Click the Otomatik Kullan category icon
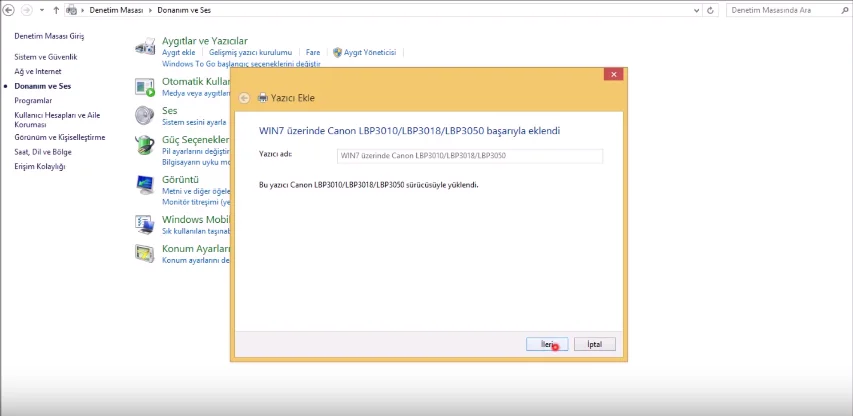The width and height of the screenshot is (853, 416). point(145,87)
